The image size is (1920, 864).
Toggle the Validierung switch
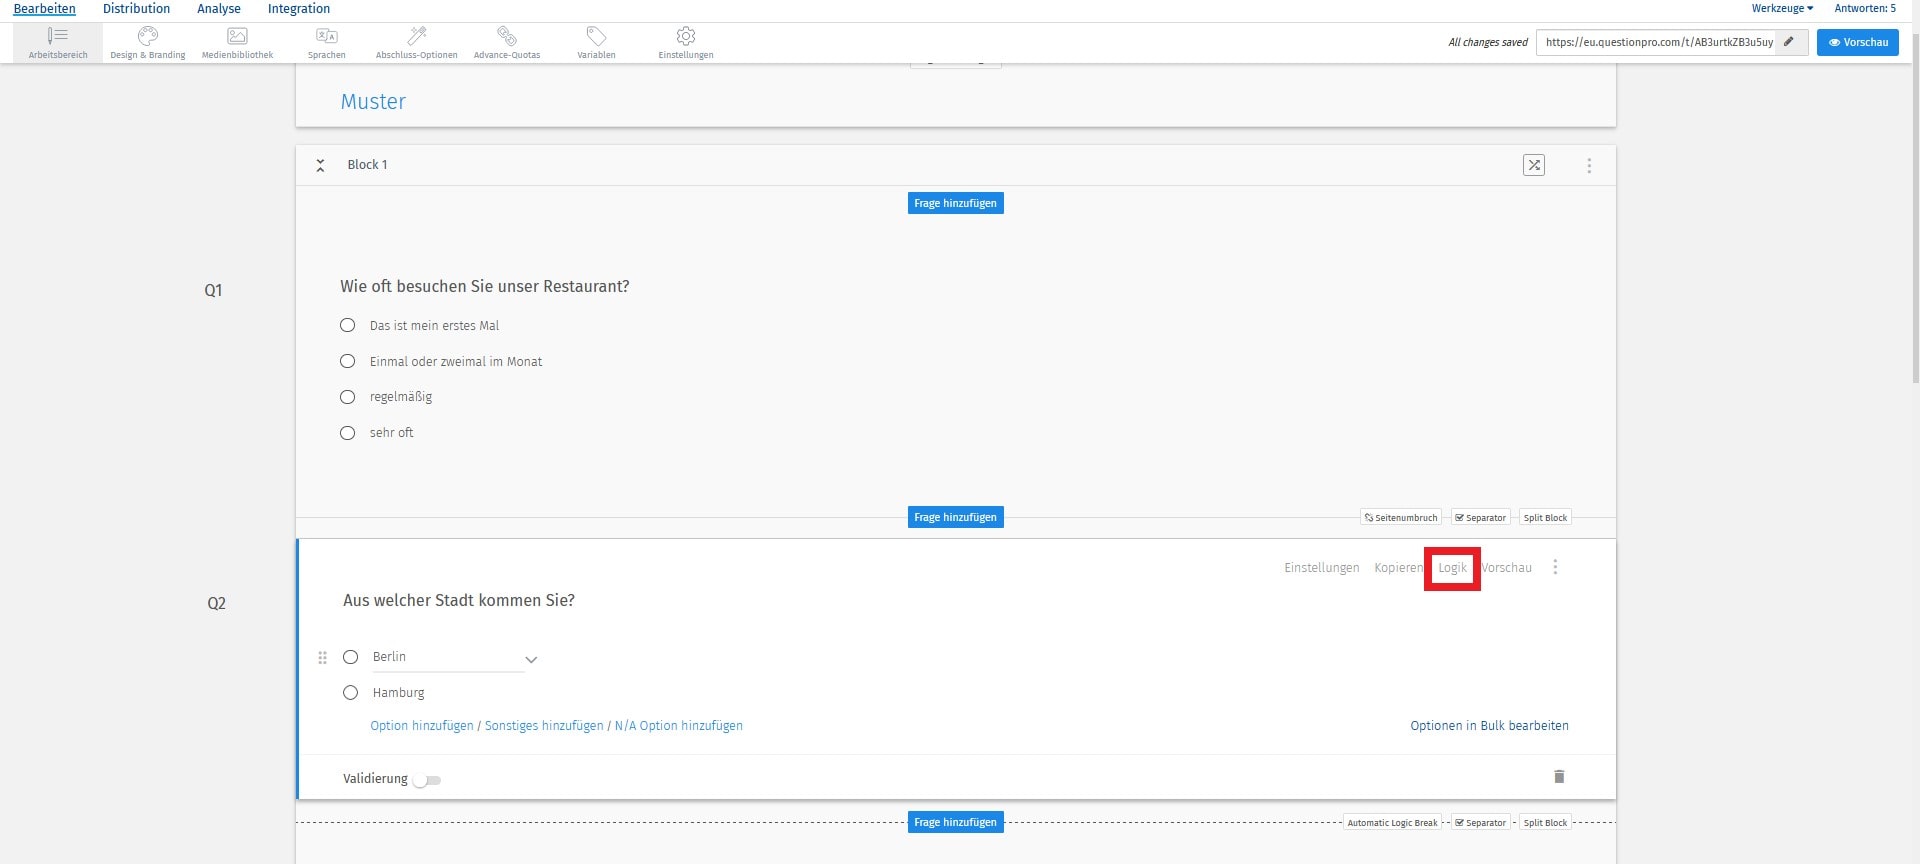tap(427, 780)
